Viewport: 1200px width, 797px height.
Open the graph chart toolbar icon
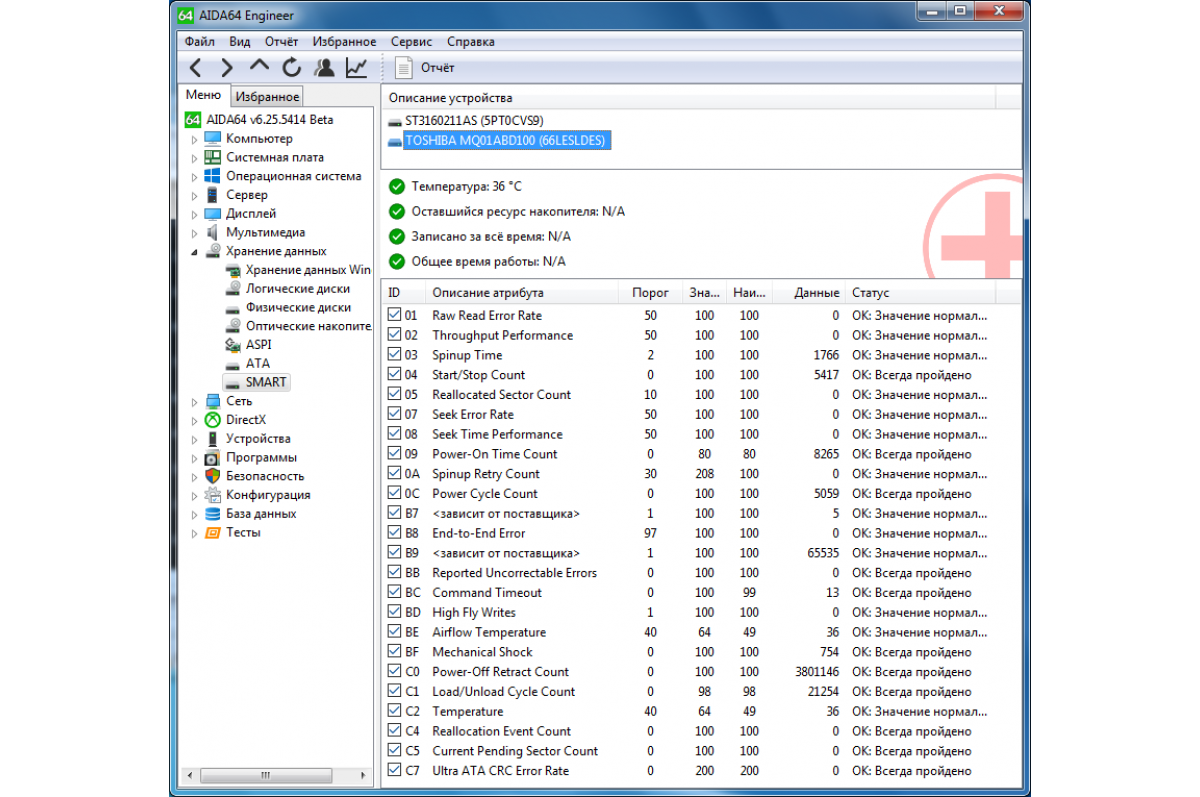pos(356,67)
